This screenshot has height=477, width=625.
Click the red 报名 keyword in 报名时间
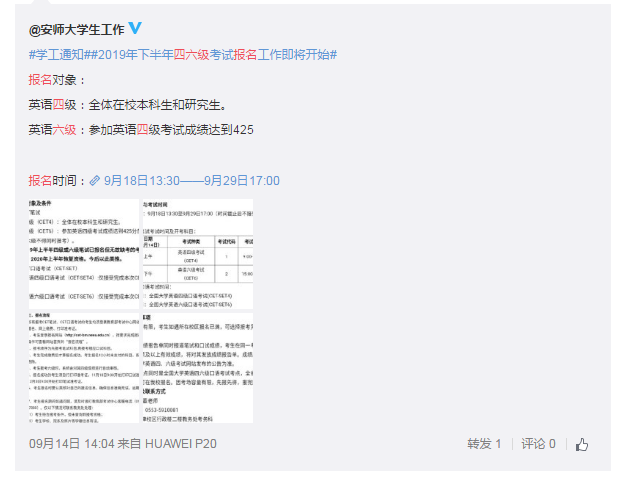point(40,181)
